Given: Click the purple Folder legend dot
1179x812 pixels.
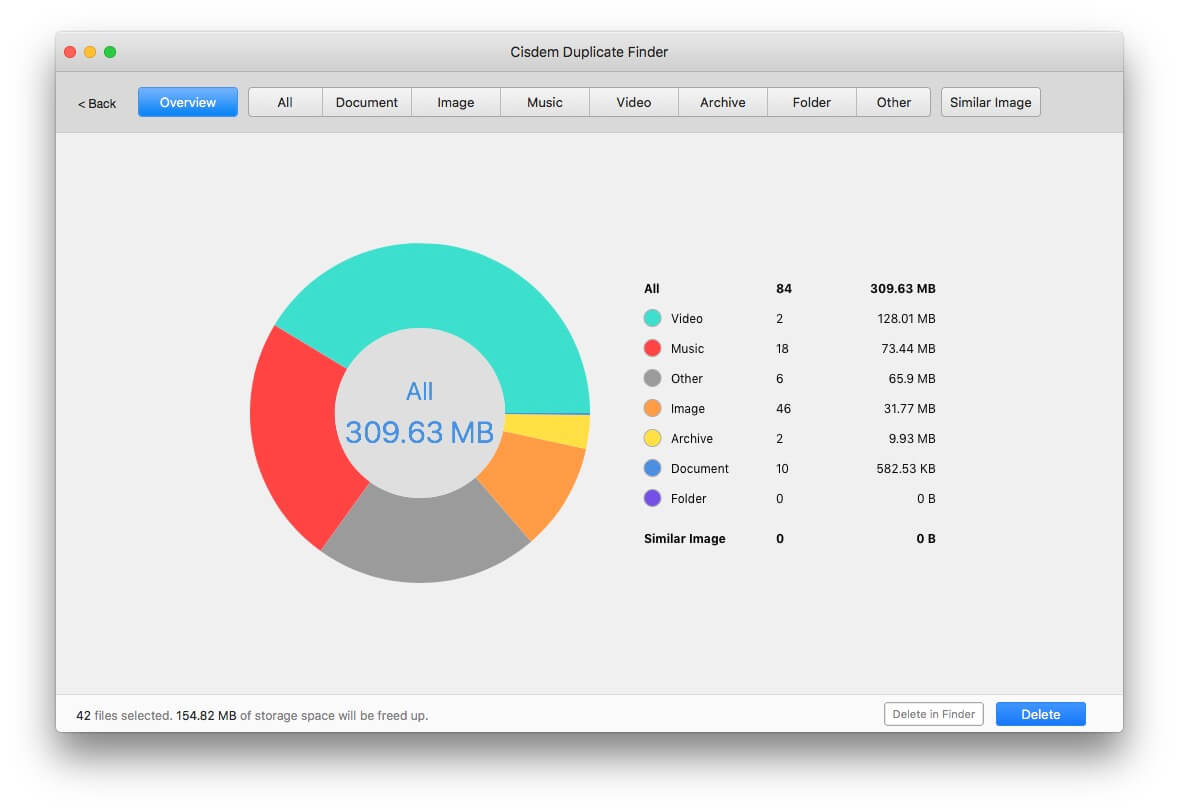Looking at the screenshot, I should (653, 498).
